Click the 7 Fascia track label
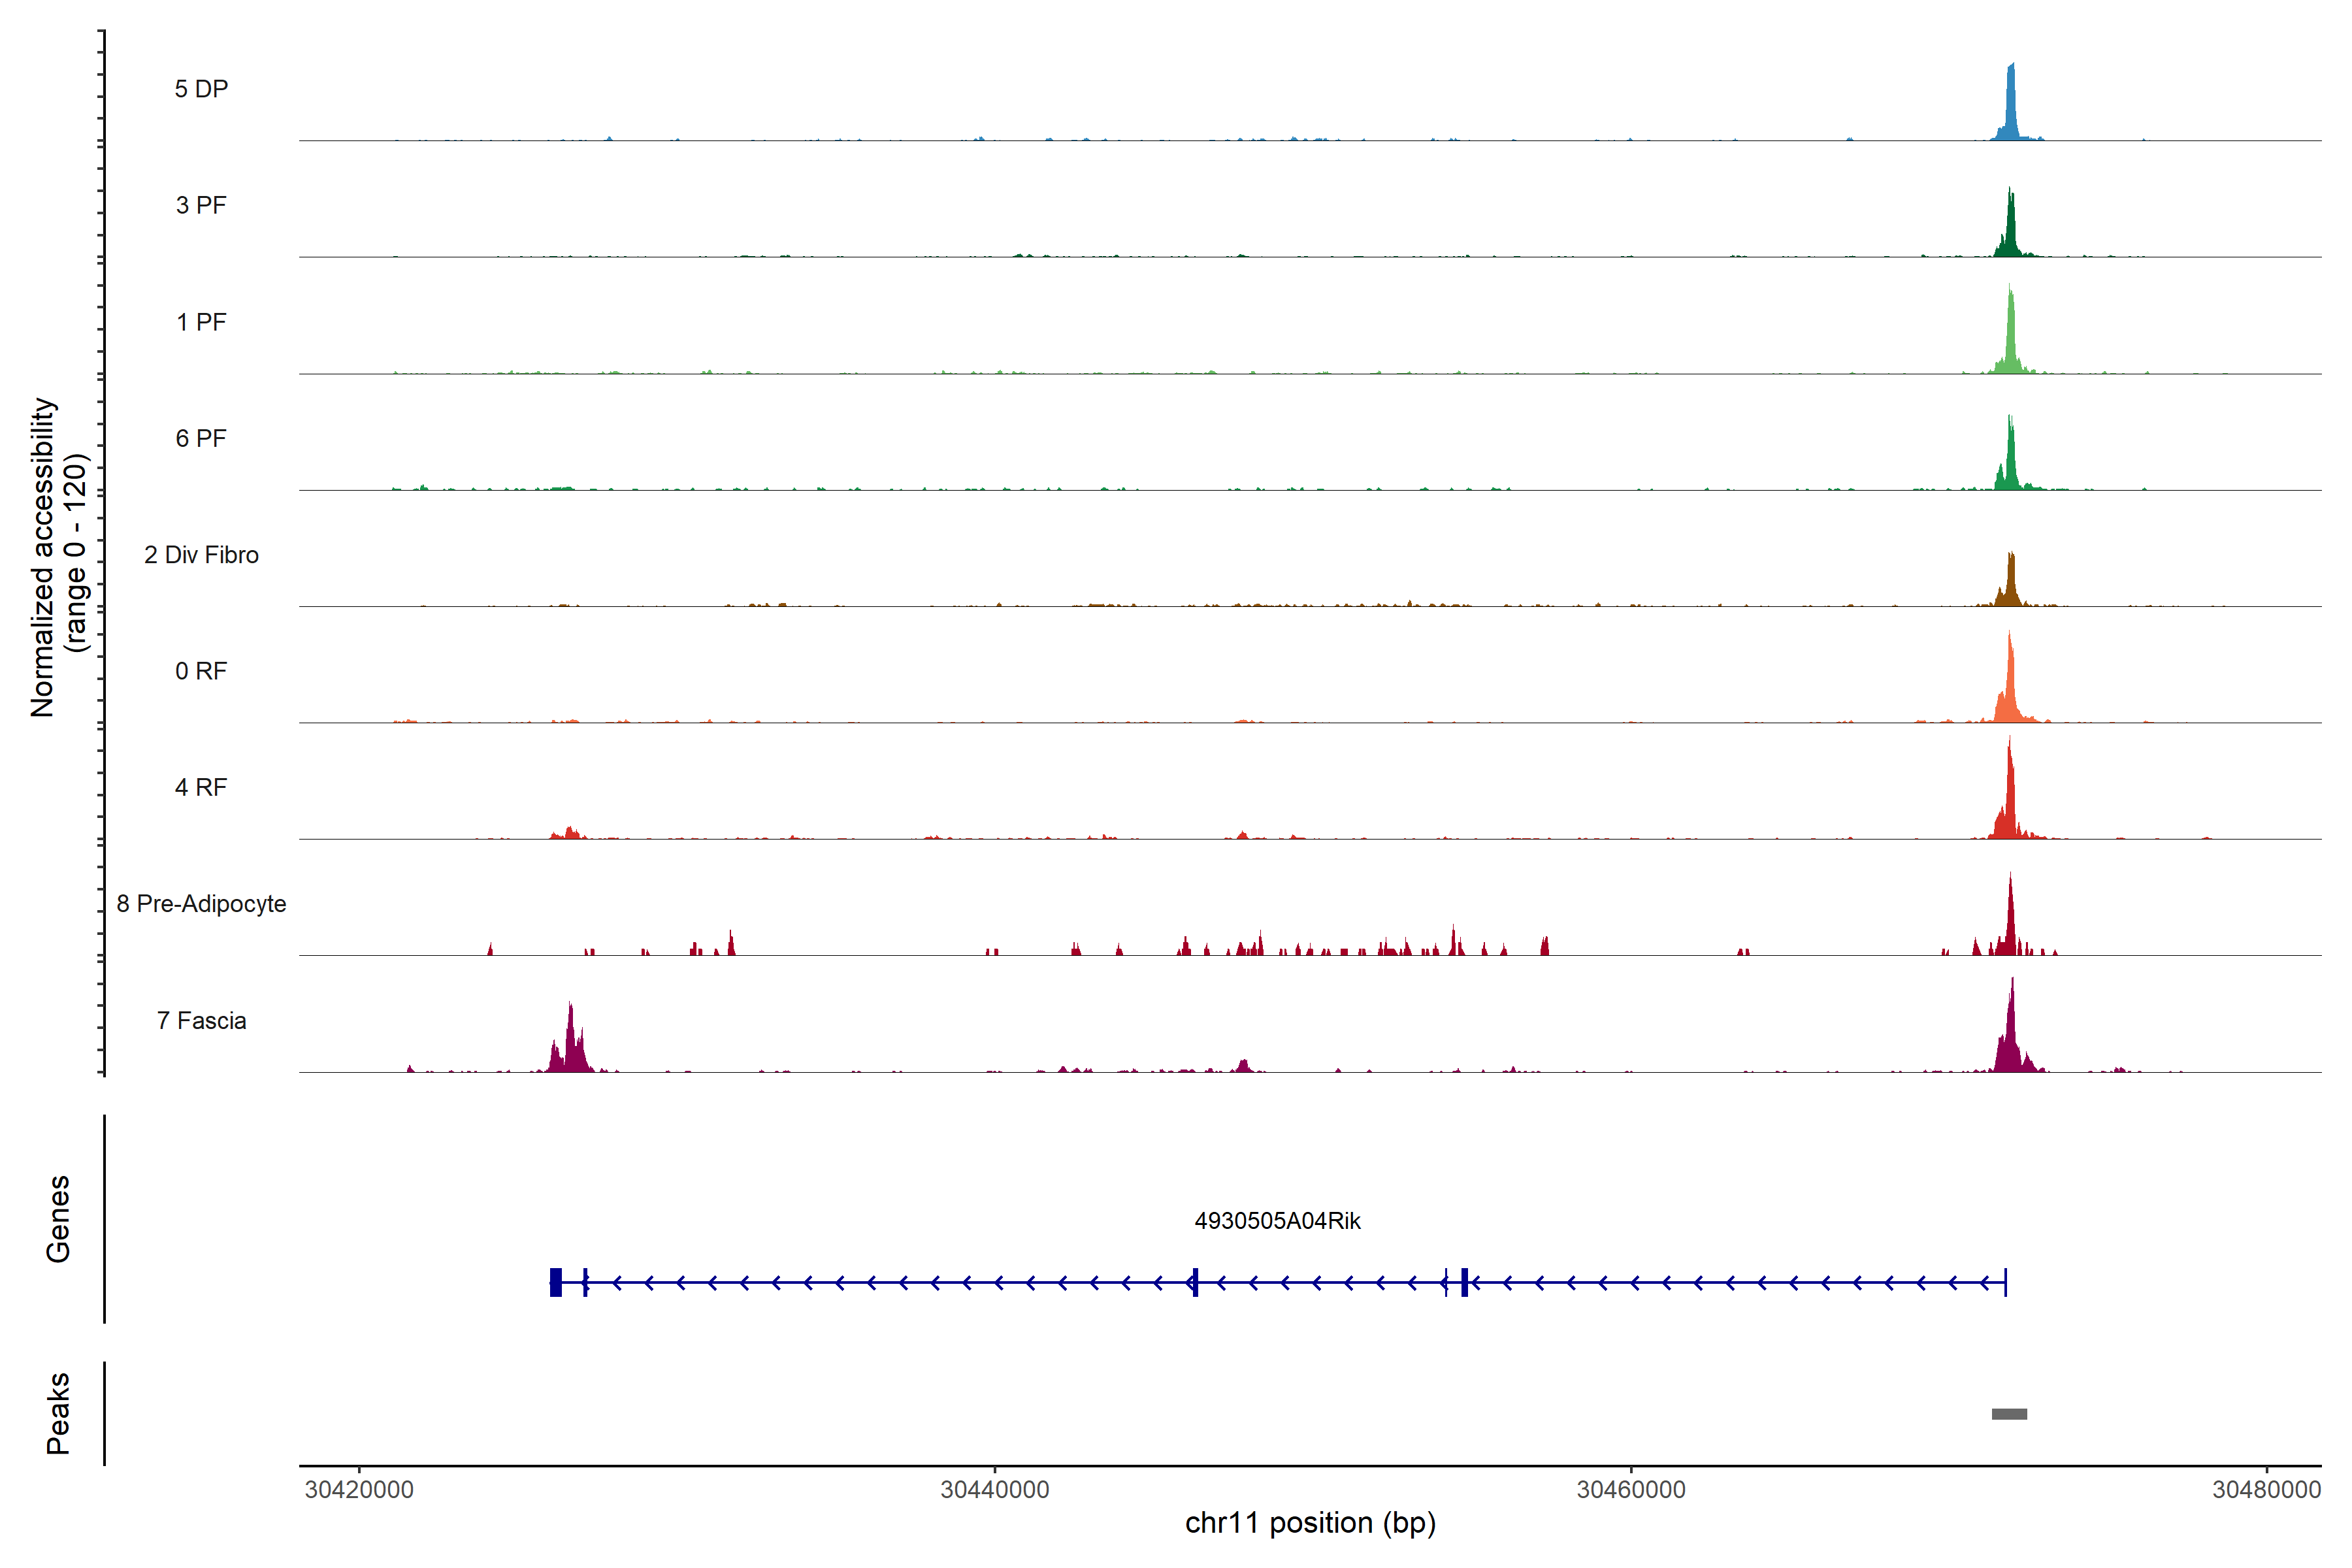Image resolution: width=2352 pixels, height=1568 pixels. (201, 1020)
